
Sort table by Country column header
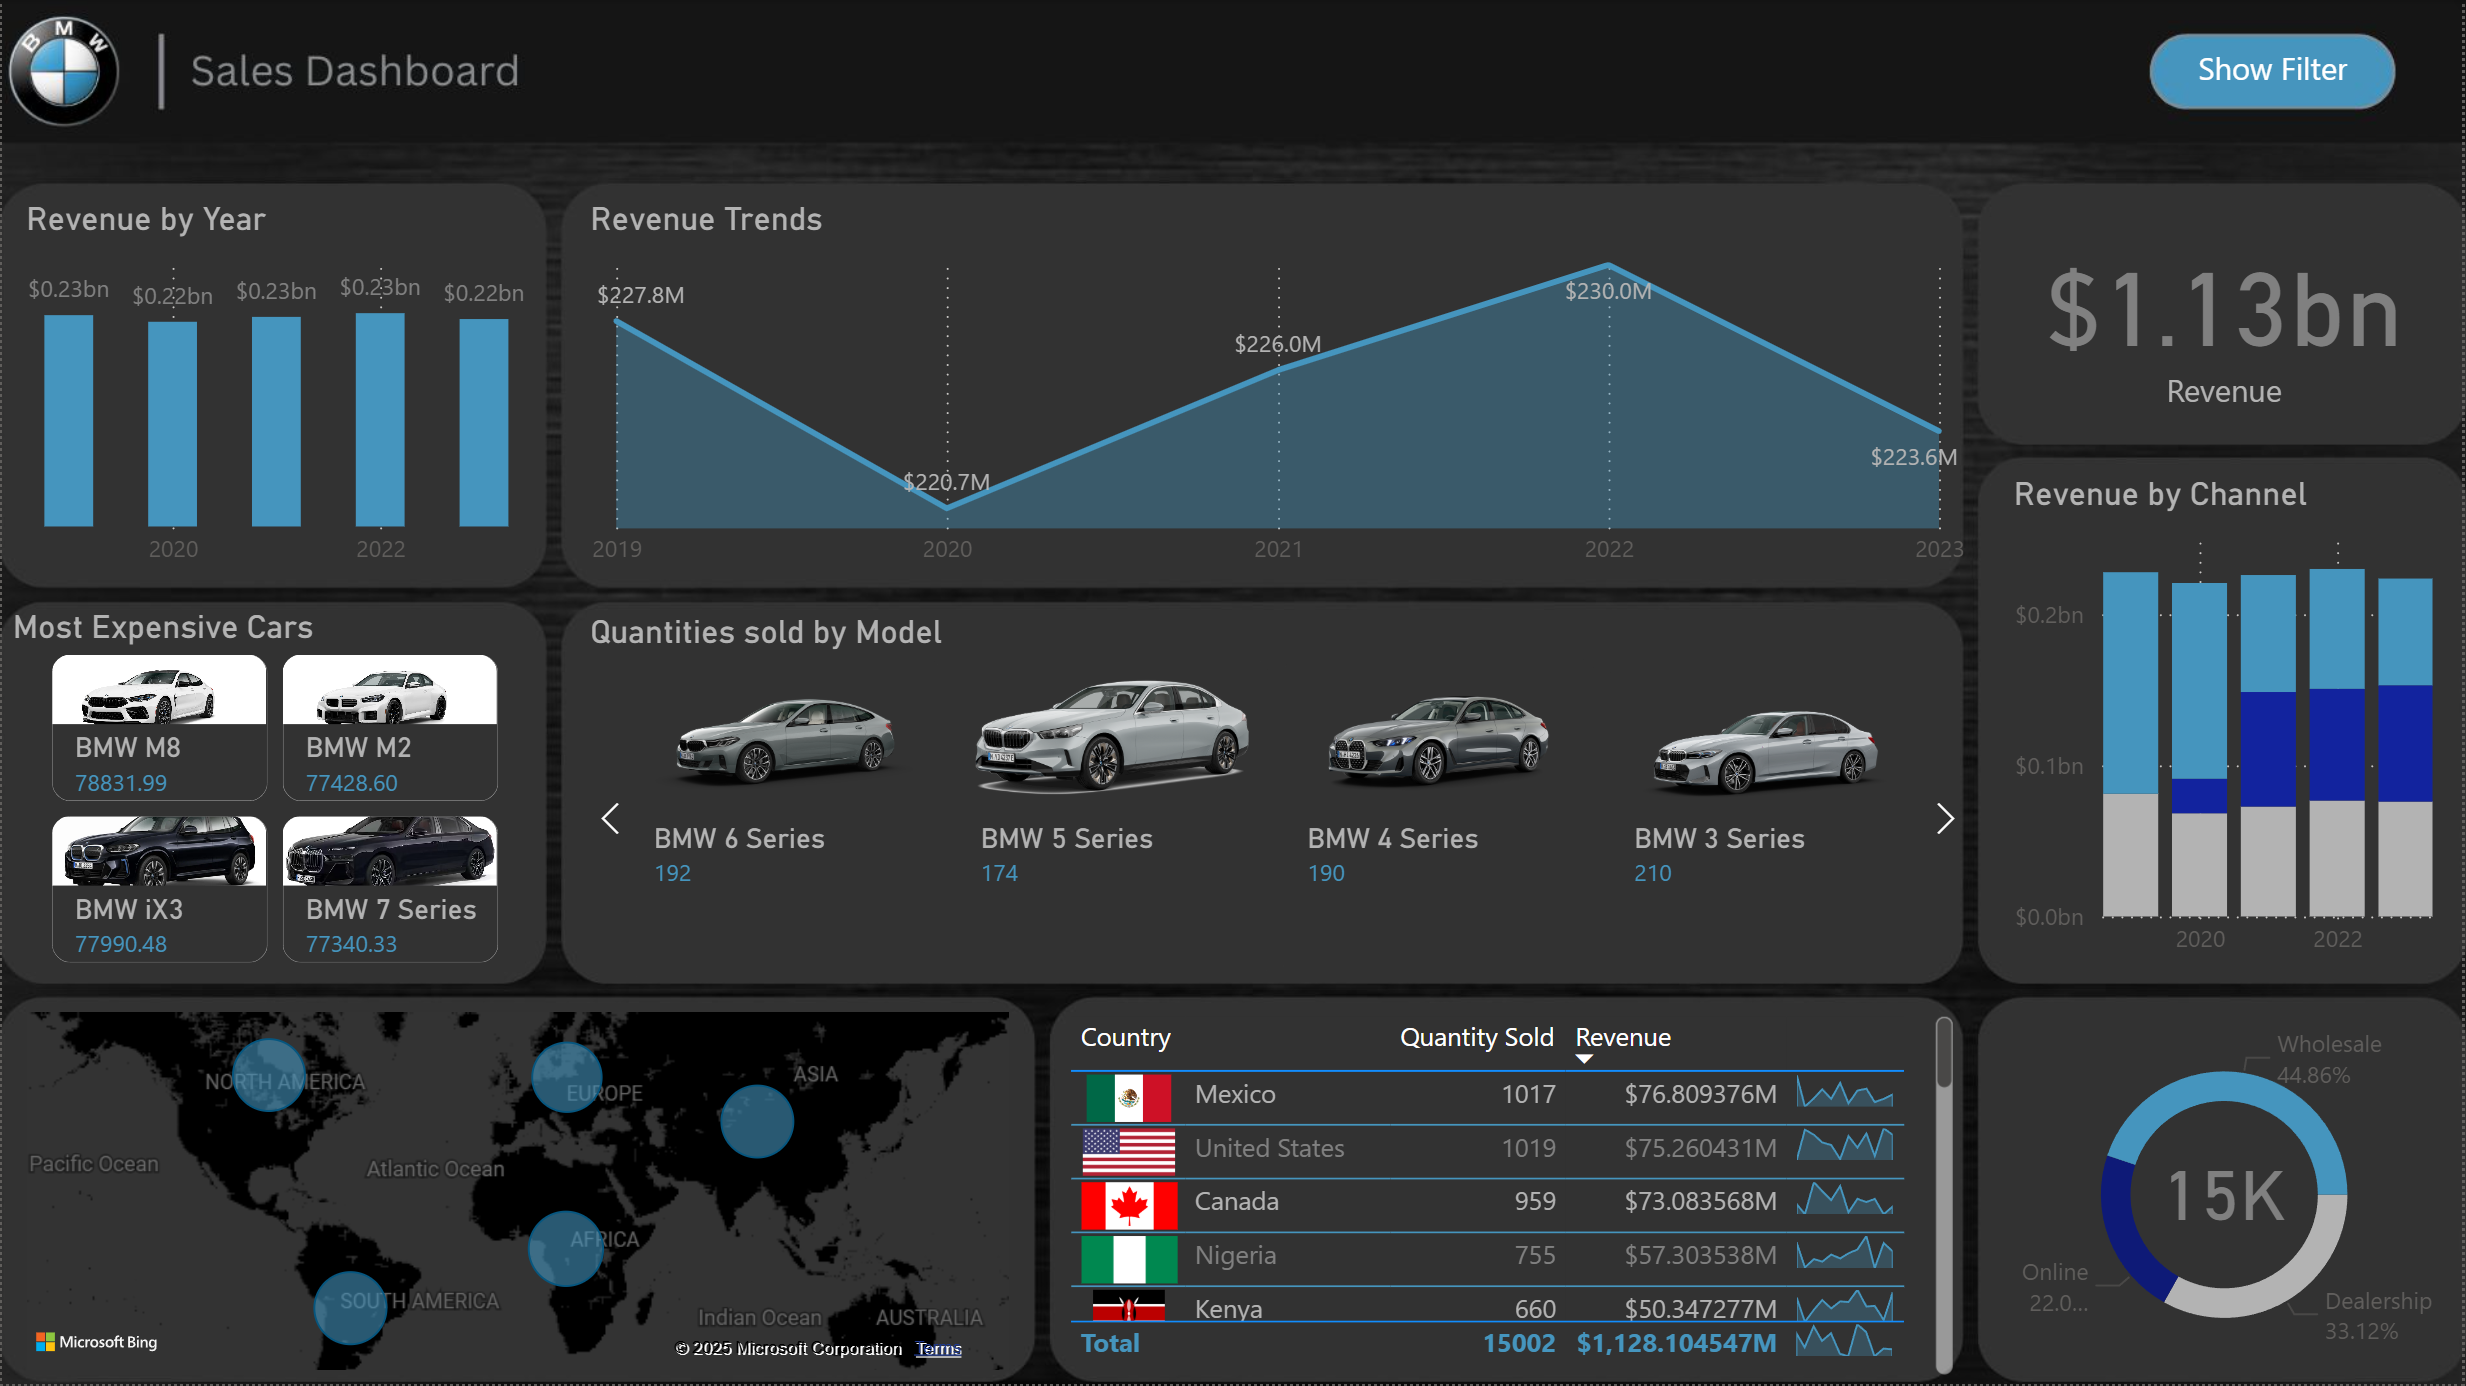pyautogui.click(x=1125, y=1037)
